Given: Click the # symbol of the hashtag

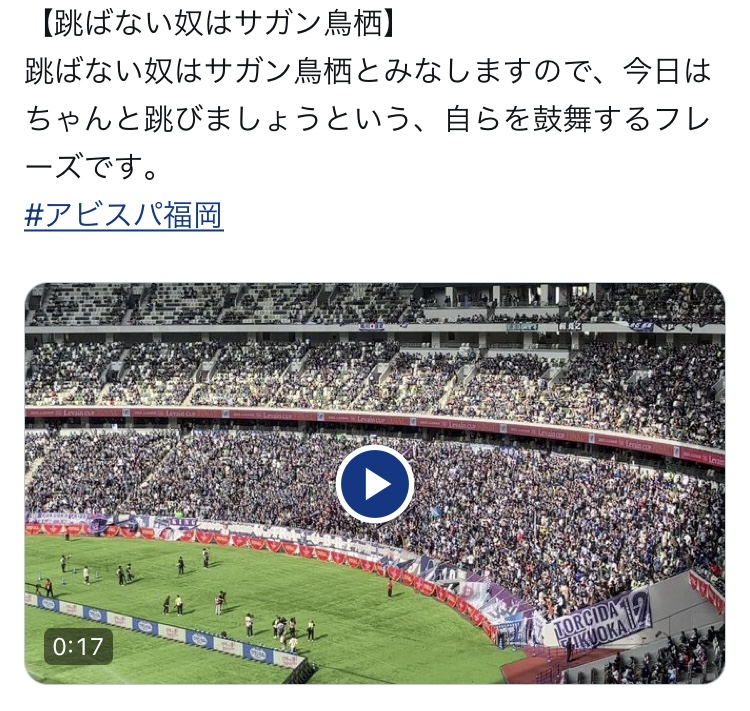Looking at the screenshot, I should coord(33,215).
